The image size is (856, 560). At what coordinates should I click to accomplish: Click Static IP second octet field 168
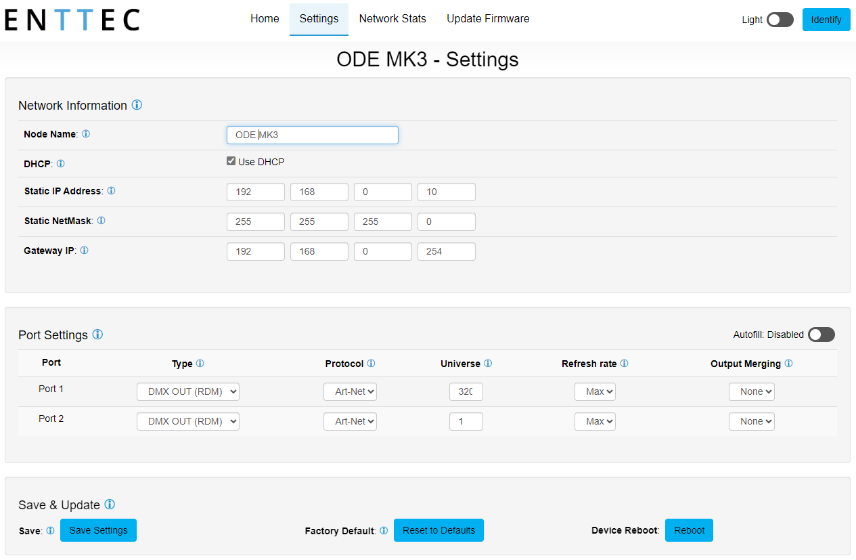pos(319,192)
